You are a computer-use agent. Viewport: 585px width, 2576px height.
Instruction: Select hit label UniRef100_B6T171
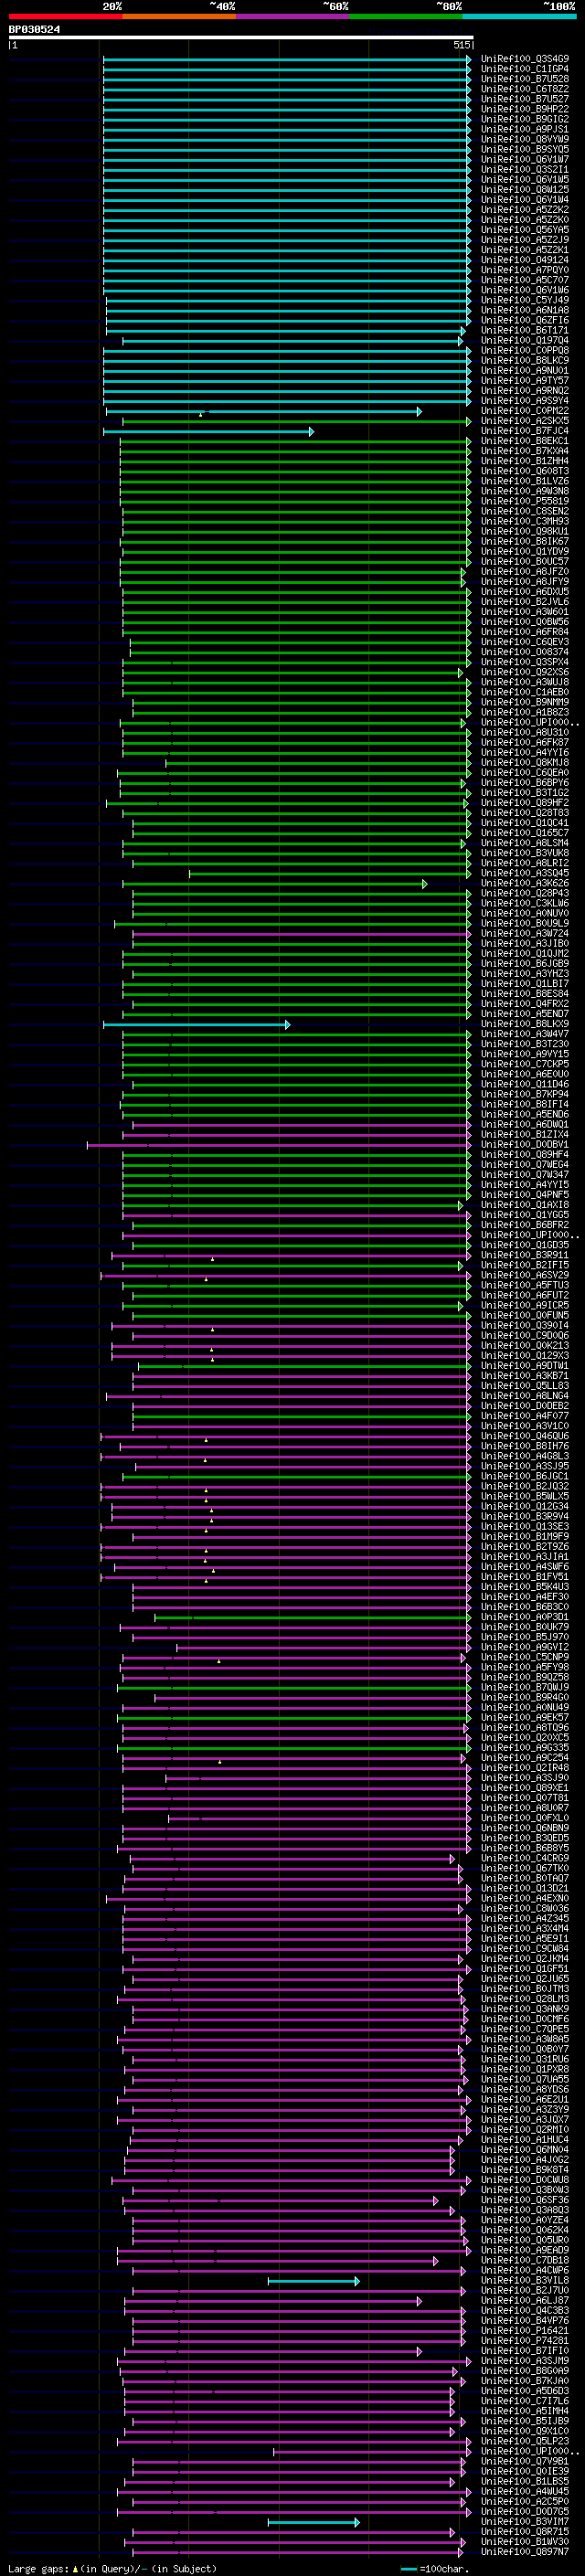point(525,330)
